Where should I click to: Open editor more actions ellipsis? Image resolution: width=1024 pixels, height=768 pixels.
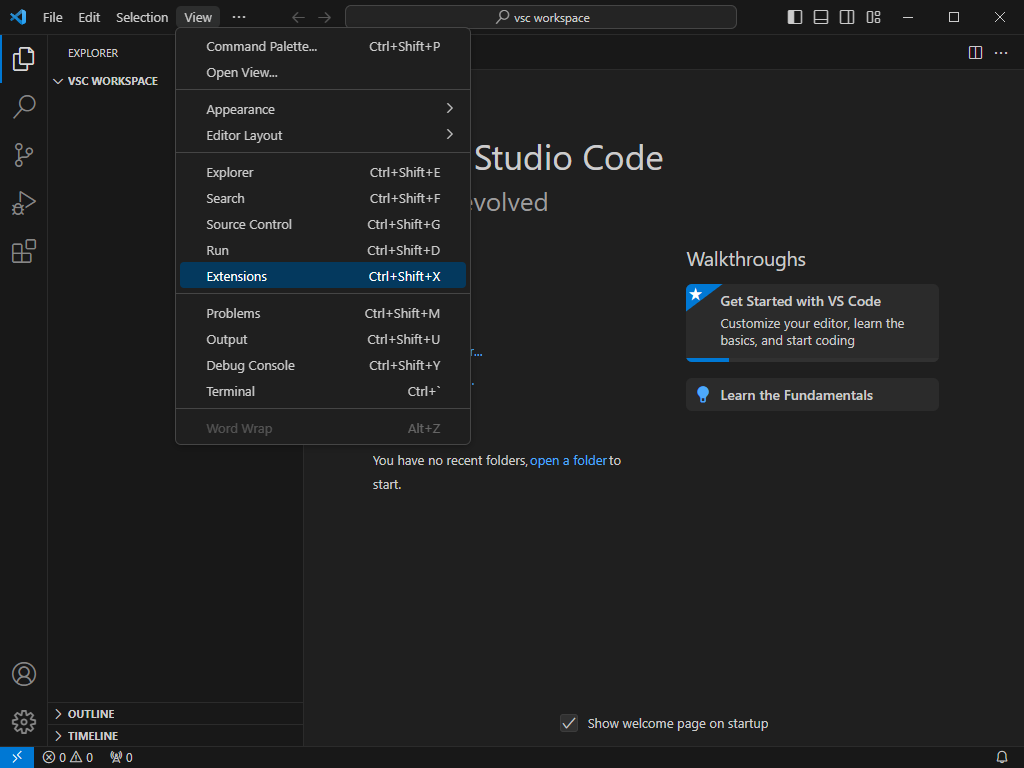pyautogui.click(x=1000, y=52)
